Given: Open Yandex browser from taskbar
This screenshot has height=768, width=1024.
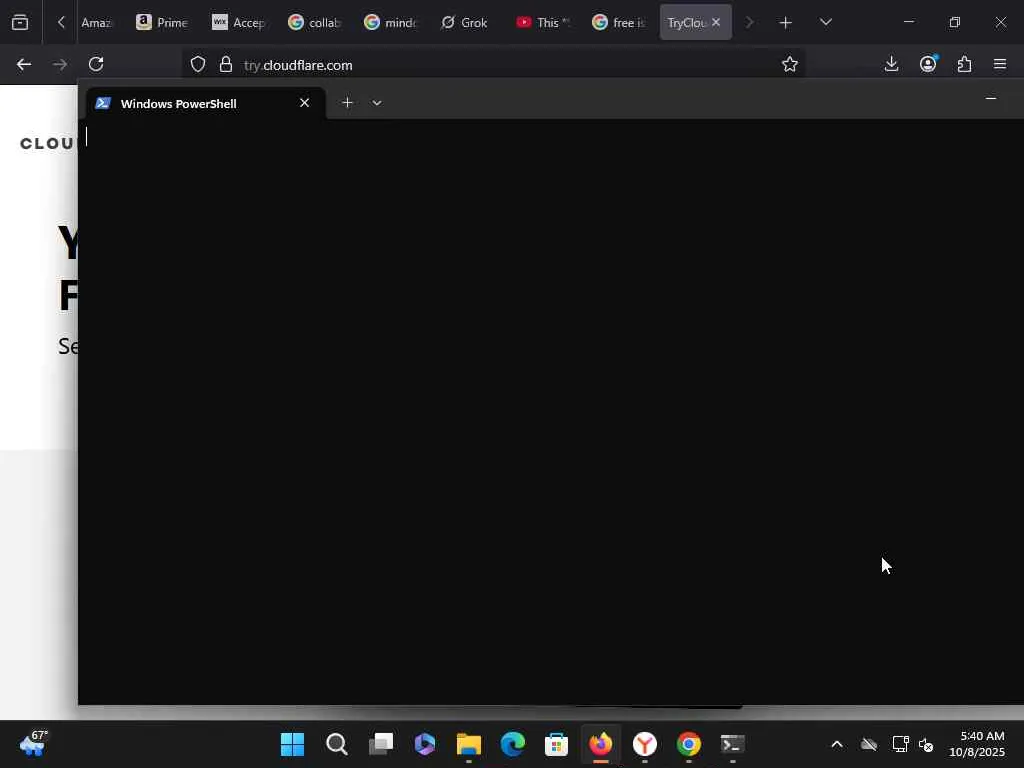Looking at the screenshot, I should tap(645, 744).
